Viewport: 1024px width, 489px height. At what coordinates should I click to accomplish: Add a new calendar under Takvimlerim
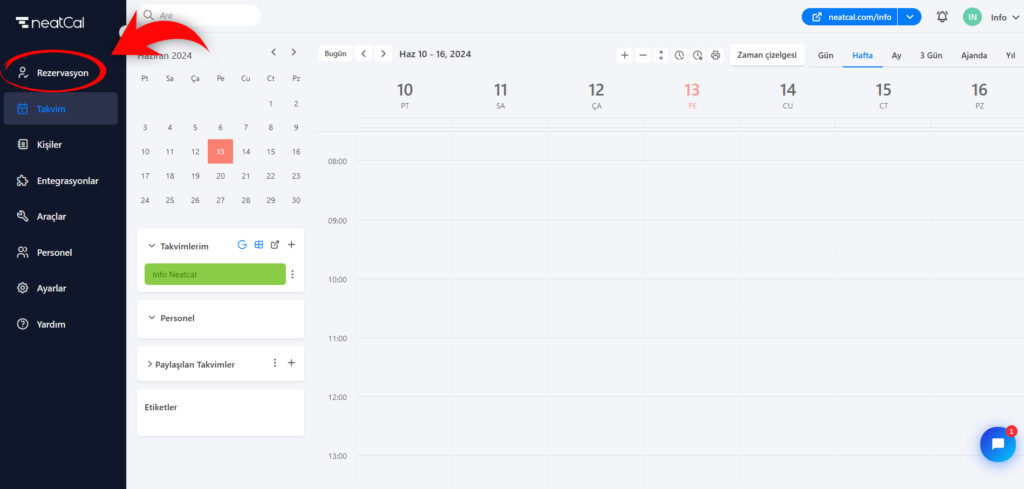click(x=291, y=245)
